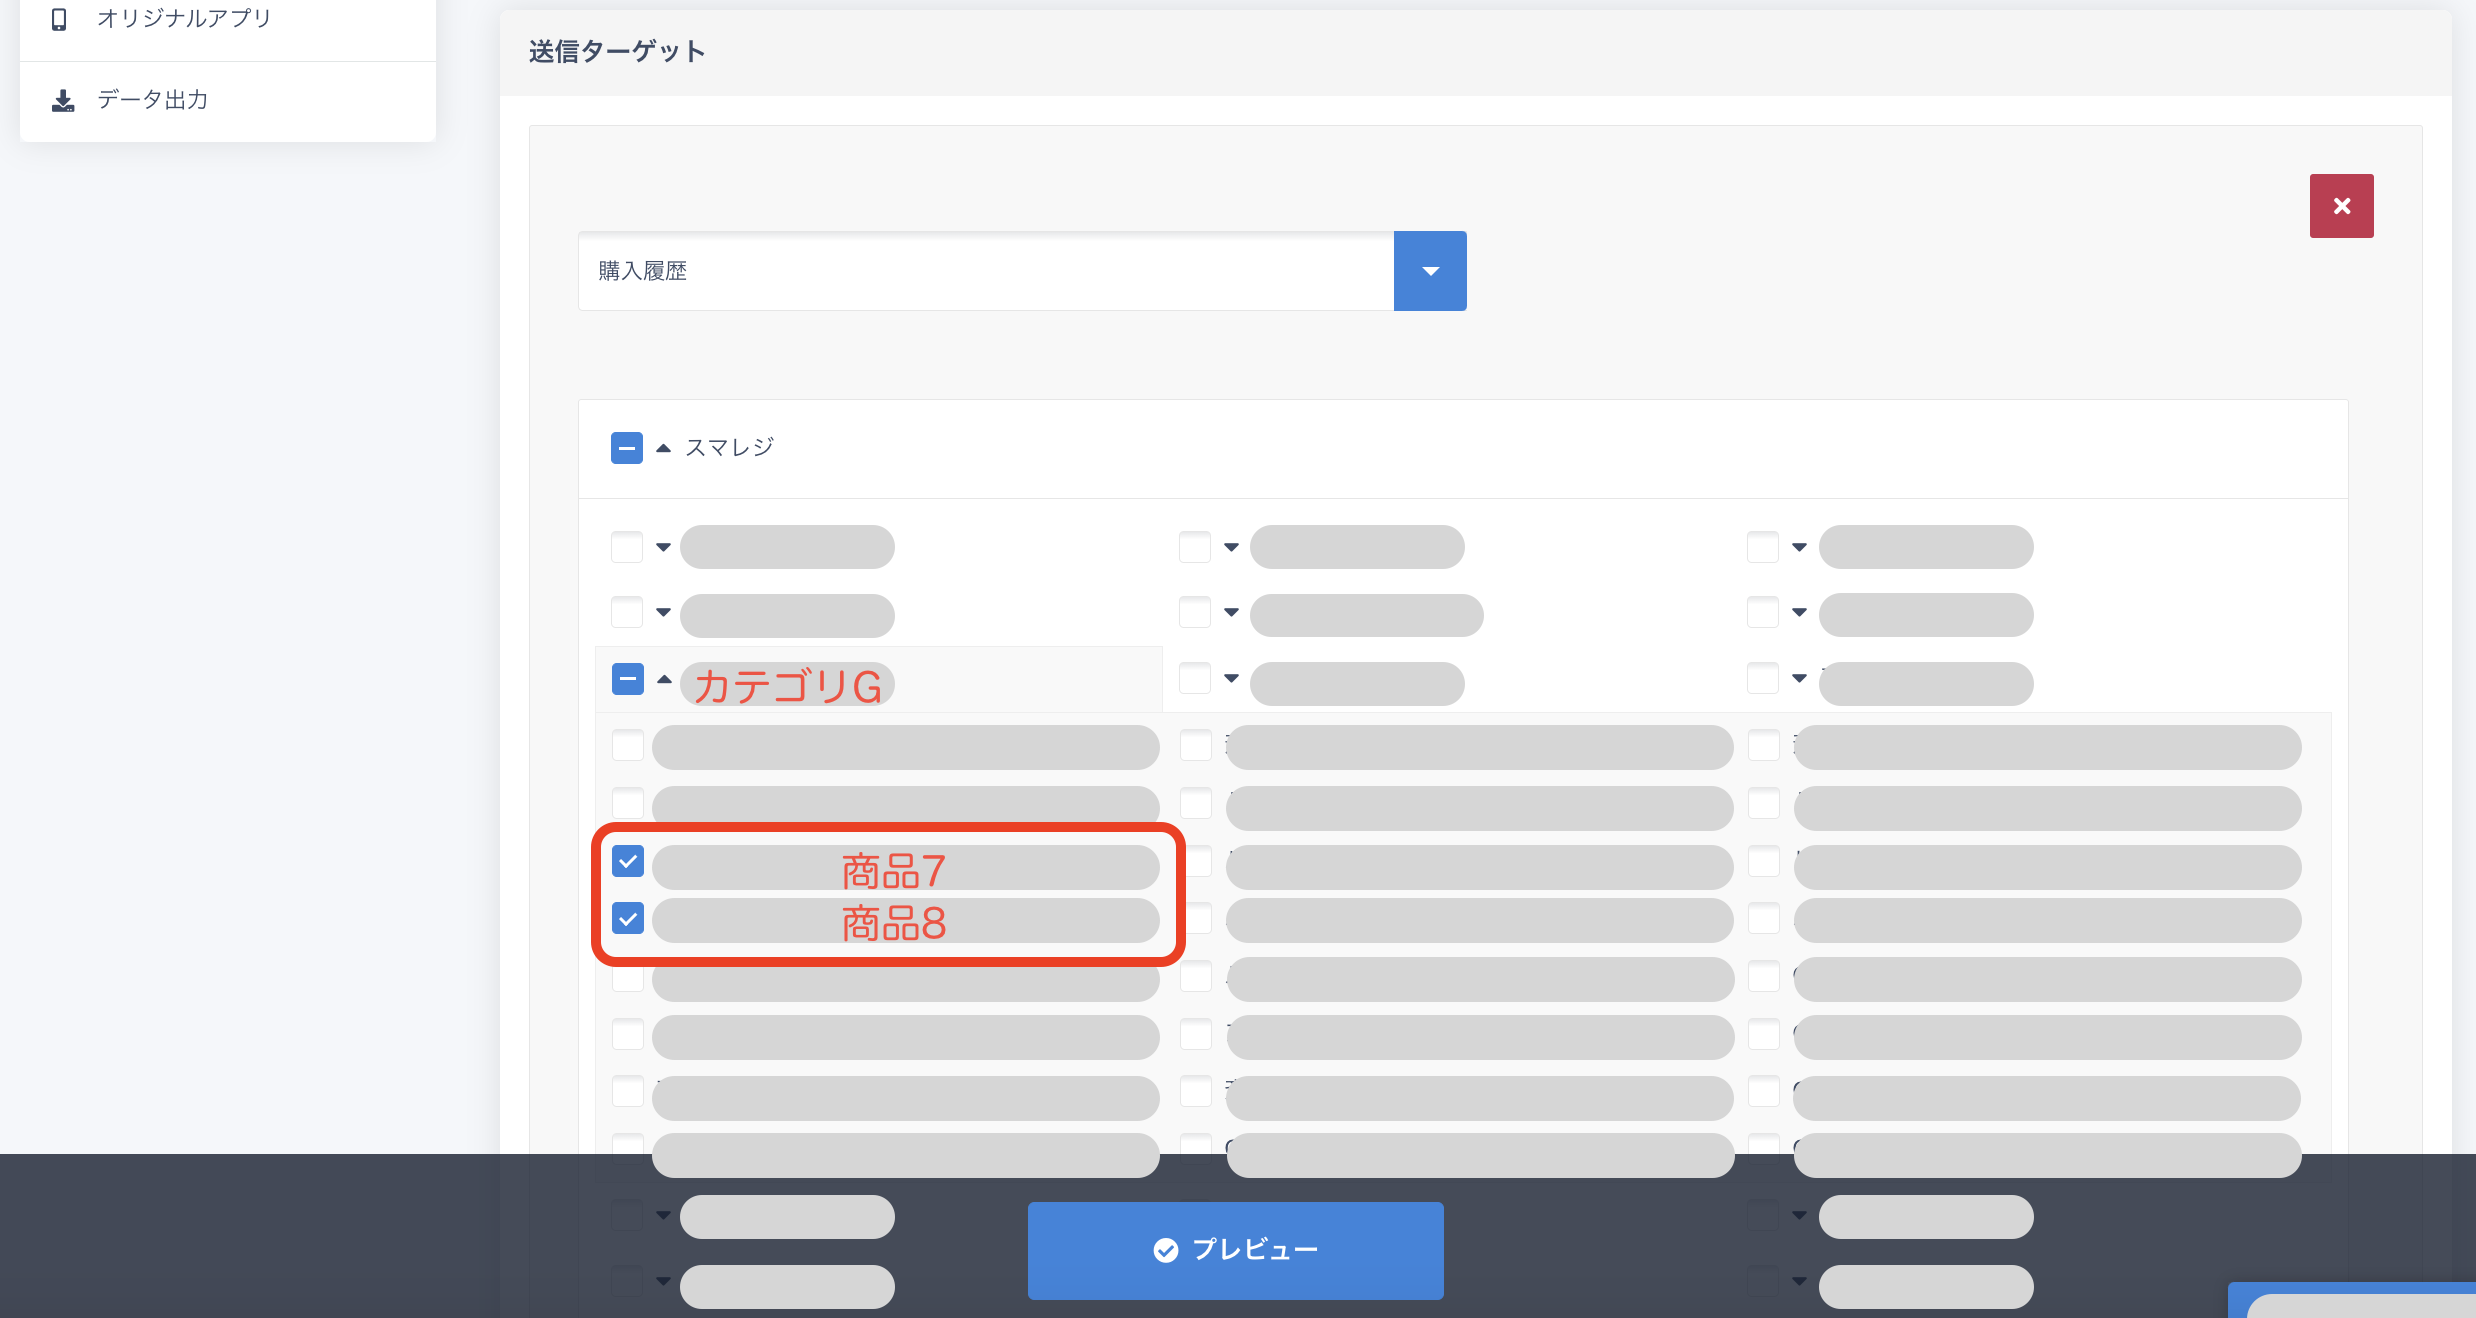Click the カテゴリG category label
The width and height of the screenshot is (2476, 1318).
point(787,685)
